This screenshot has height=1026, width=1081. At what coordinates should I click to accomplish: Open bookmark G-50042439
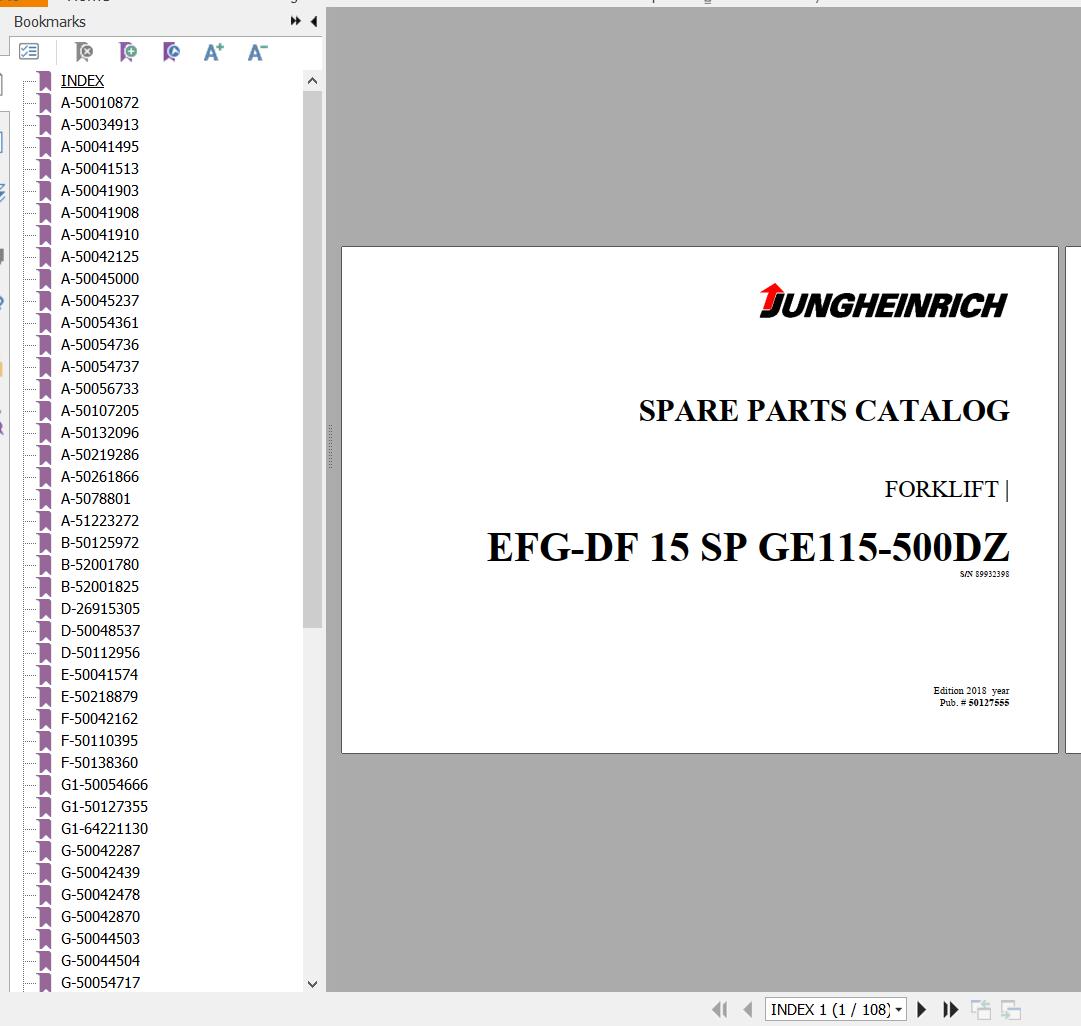(101, 874)
